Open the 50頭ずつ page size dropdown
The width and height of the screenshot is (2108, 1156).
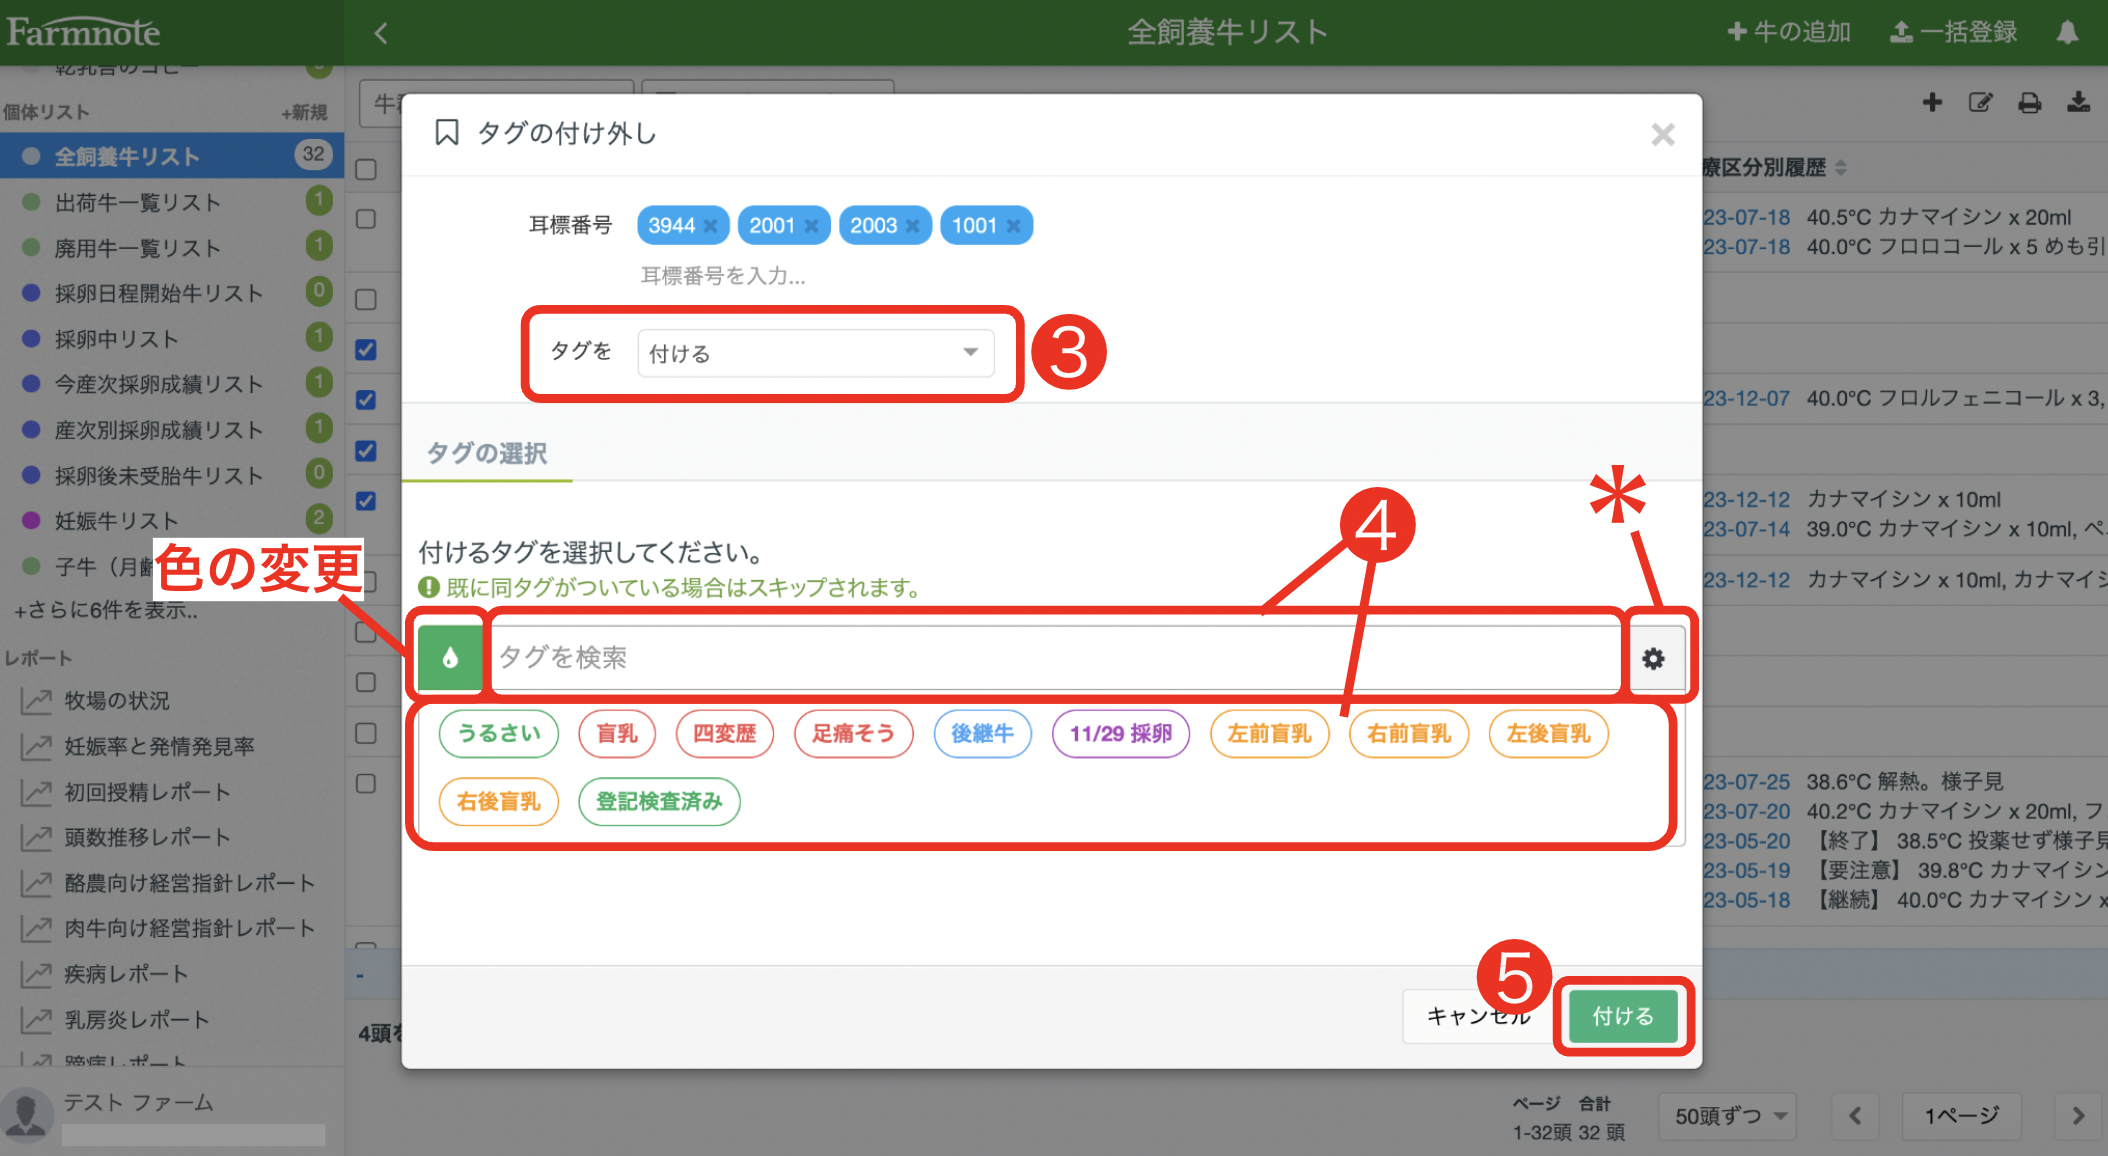[1727, 1116]
